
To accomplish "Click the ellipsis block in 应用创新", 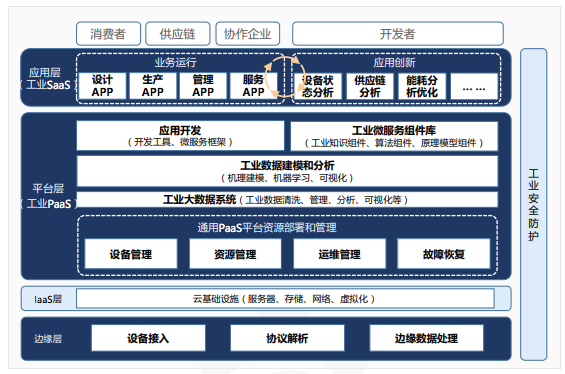I will (474, 86).
